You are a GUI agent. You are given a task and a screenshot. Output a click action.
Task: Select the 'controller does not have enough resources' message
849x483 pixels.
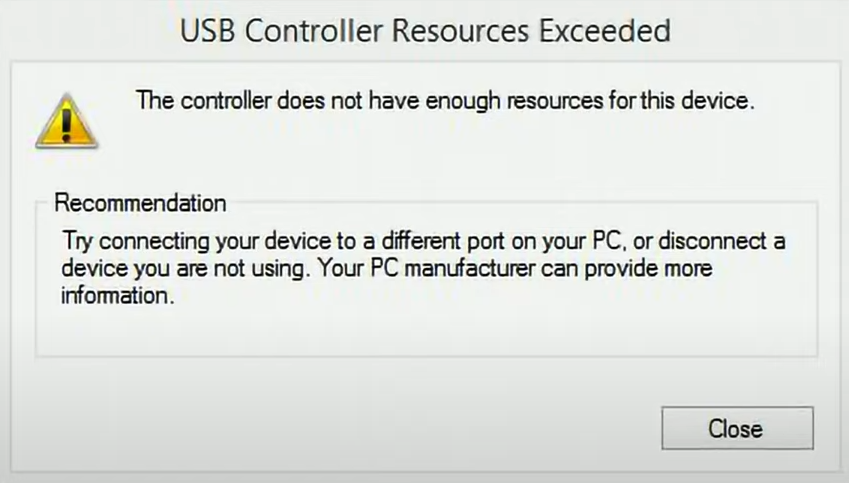(x=445, y=101)
